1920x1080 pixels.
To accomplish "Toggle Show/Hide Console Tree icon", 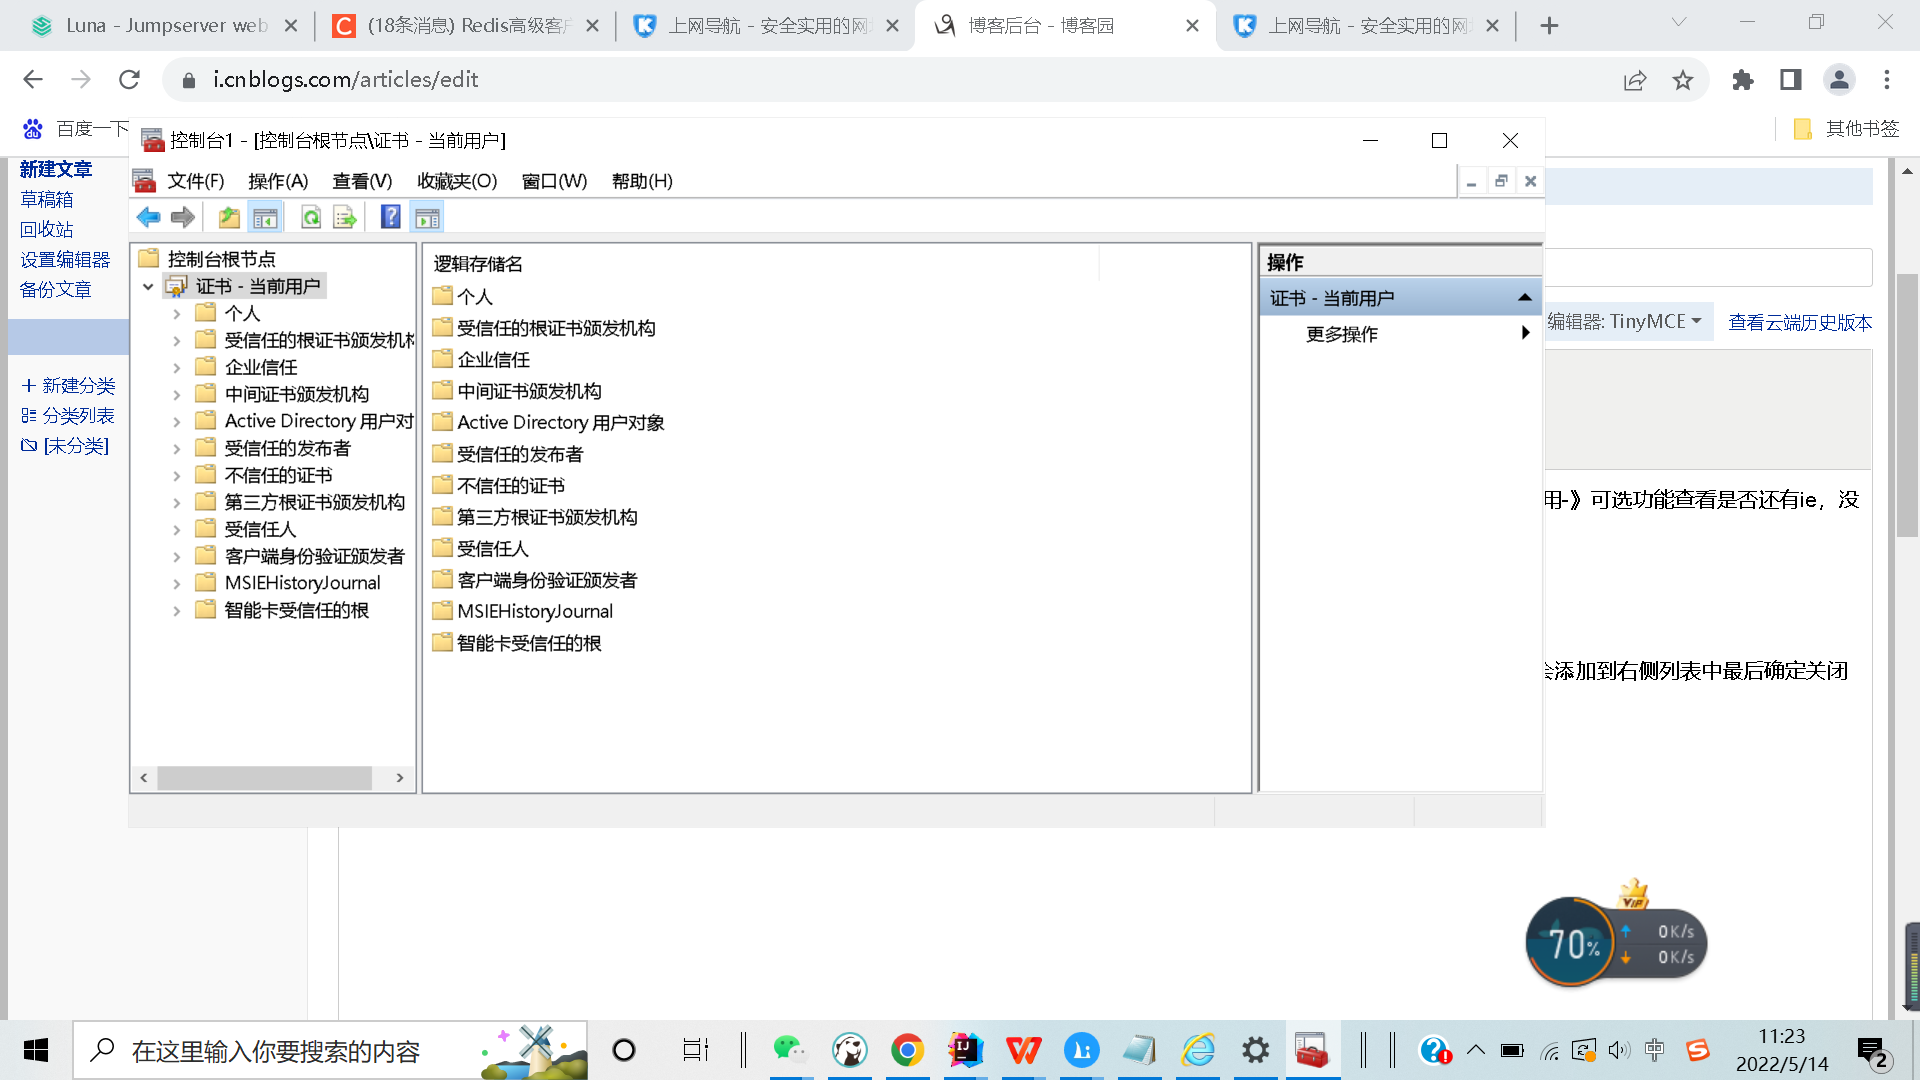I will (265, 217).
